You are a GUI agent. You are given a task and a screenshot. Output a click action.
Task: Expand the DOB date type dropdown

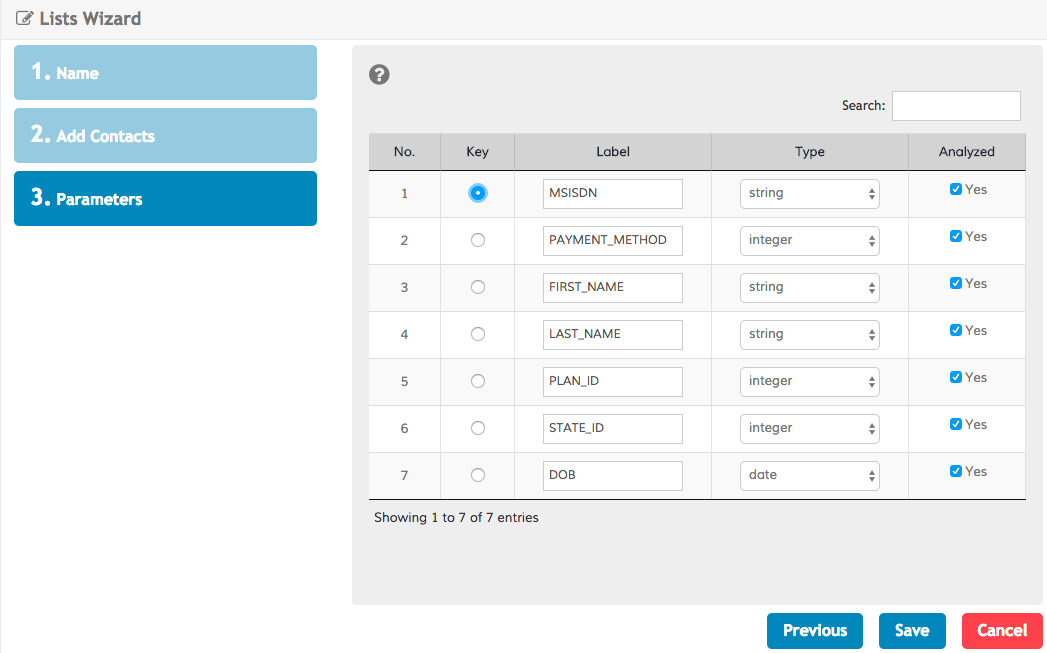tap(810, 475)
